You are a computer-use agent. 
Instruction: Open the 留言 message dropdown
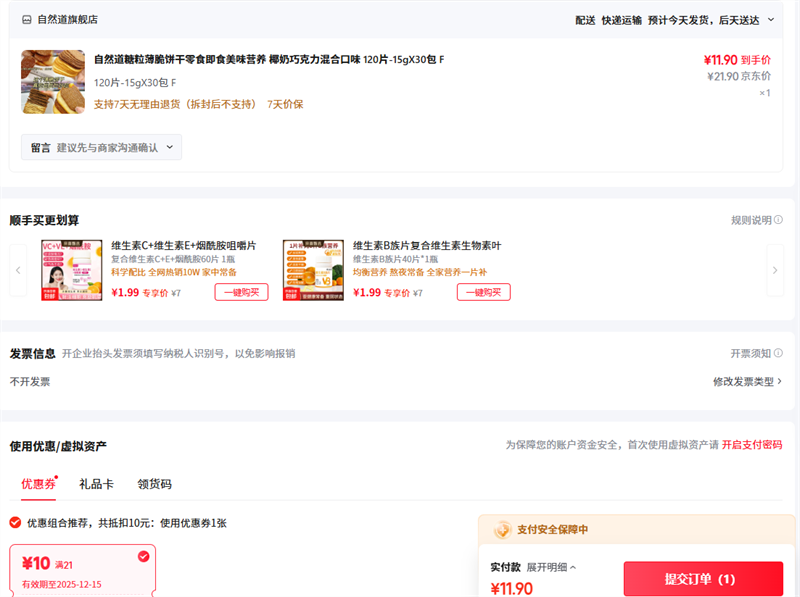coord(101,147)
